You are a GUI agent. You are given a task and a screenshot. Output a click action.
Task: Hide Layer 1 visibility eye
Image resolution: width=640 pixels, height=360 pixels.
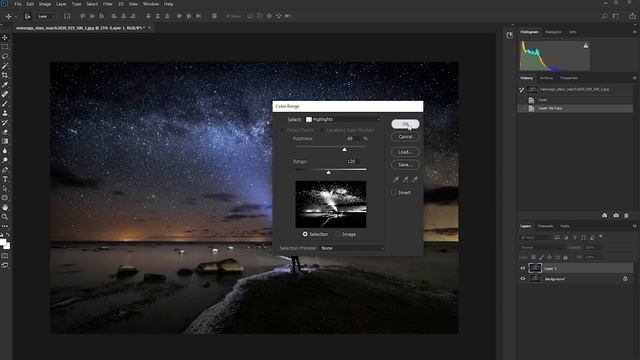coord(523,268)
